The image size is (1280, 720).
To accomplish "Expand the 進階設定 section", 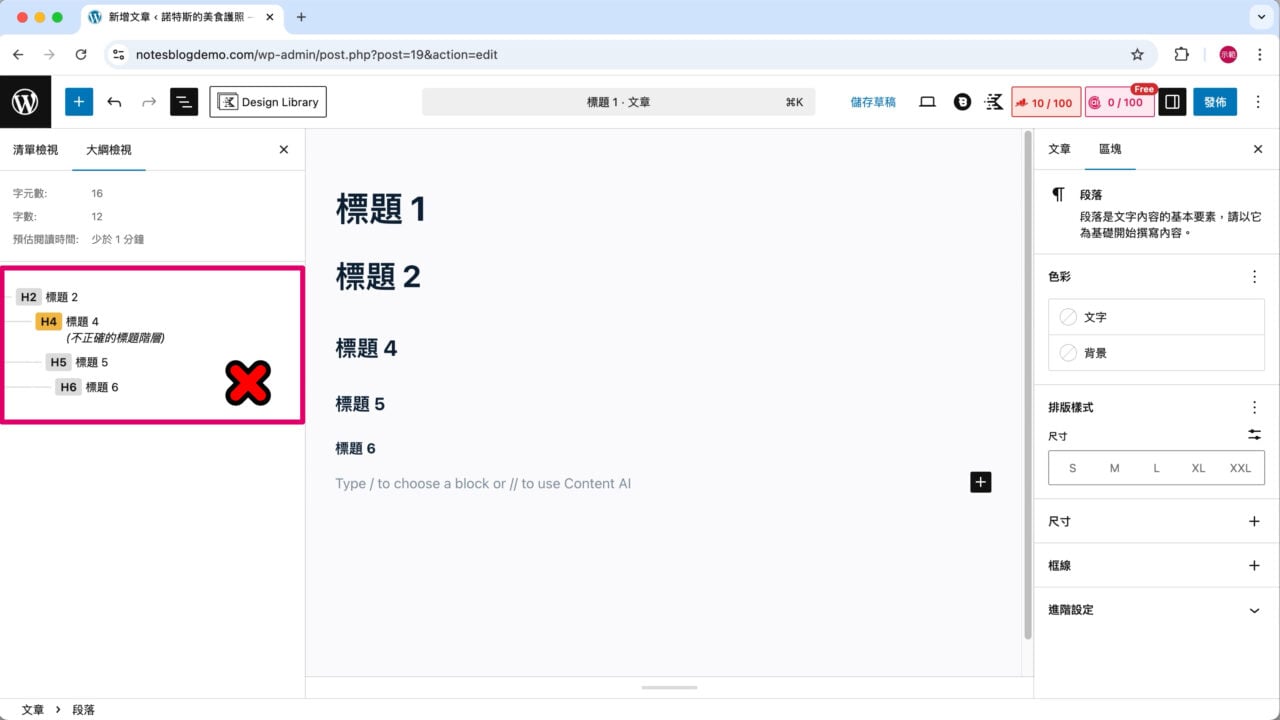I will 1156,609.
